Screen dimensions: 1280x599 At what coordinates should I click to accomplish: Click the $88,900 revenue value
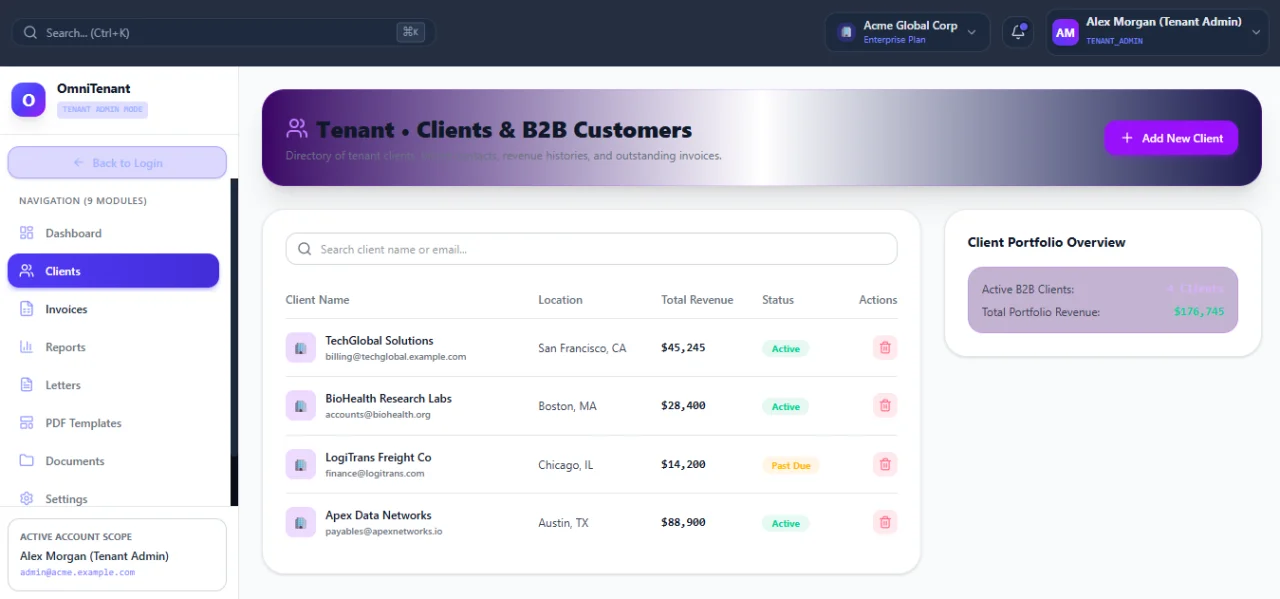click(683, 523)
